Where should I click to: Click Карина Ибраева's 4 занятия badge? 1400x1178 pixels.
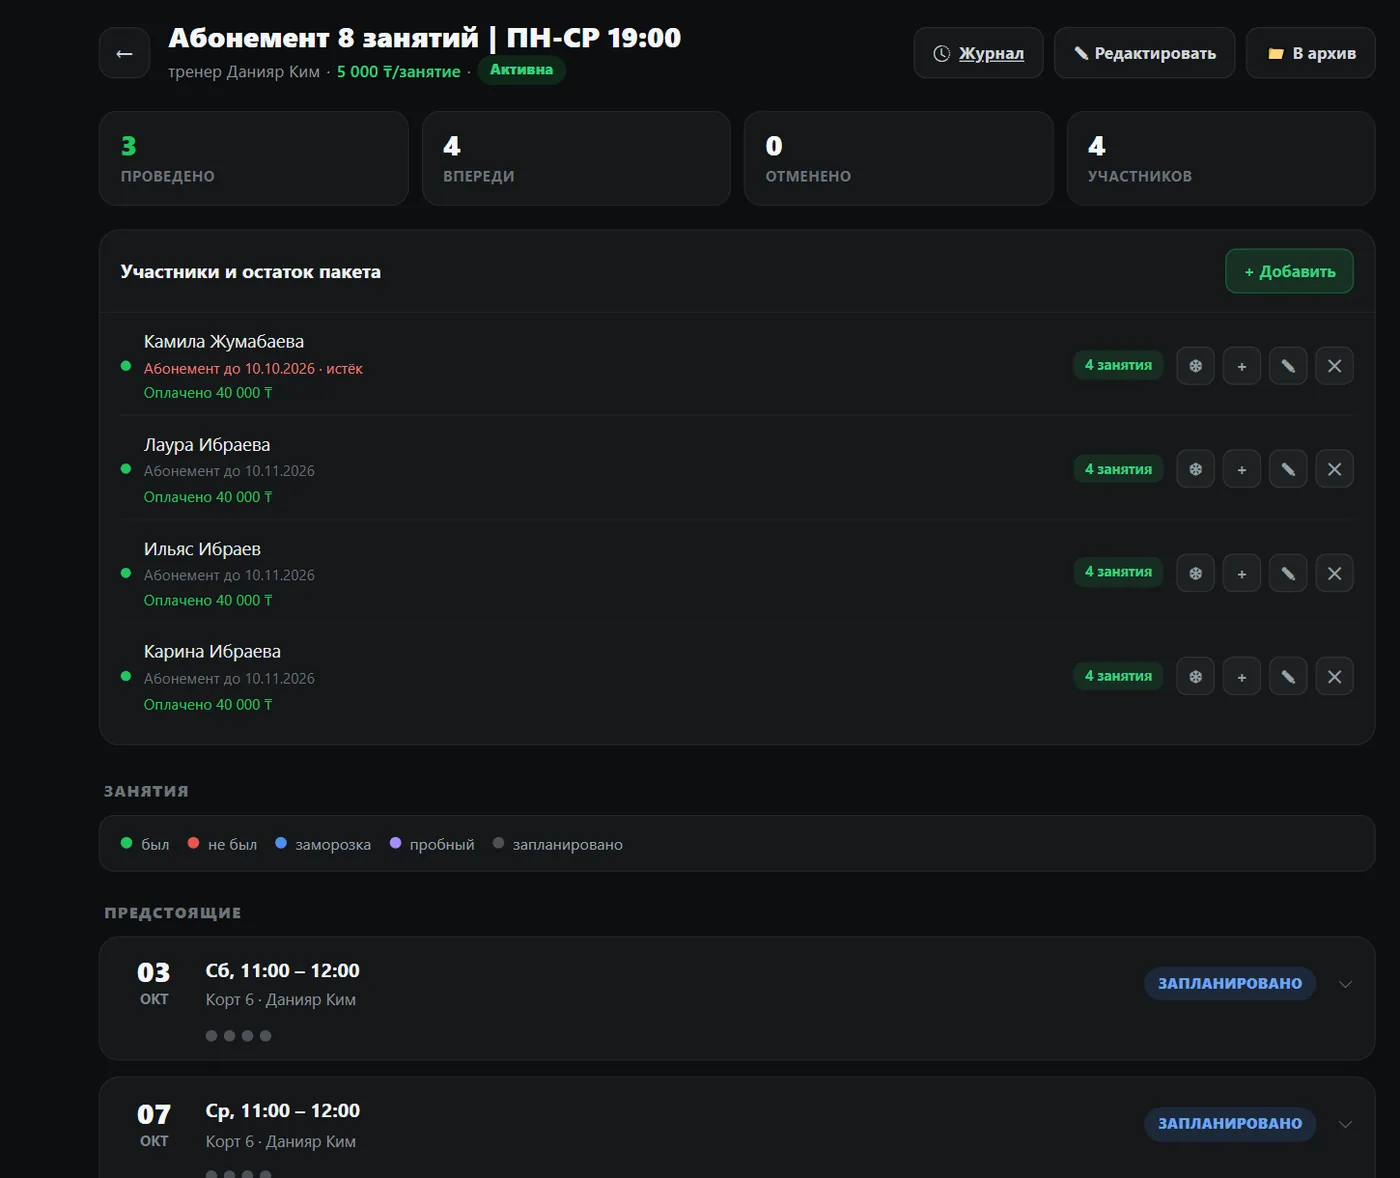point(1118,676)
